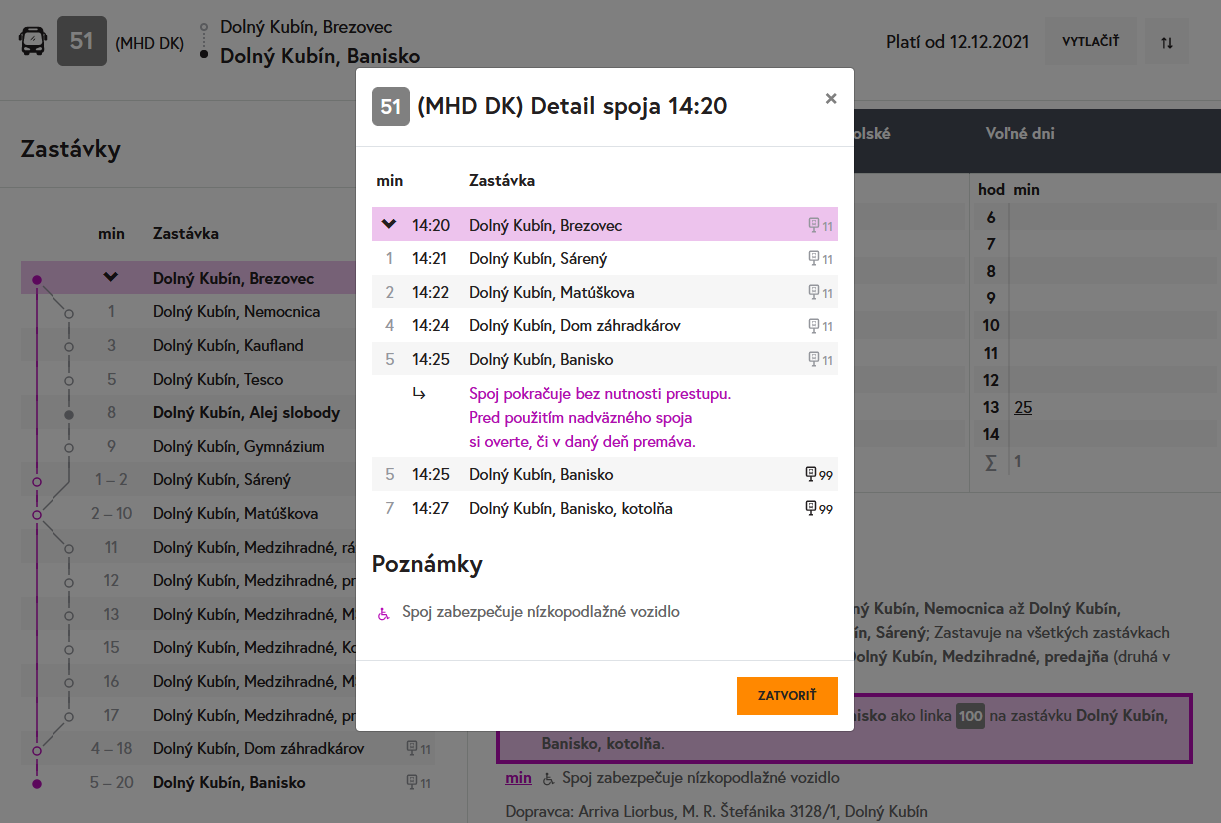Click the bus icon in header
This screenshot has width=1221, height=823.
click(x=33, y=42)
